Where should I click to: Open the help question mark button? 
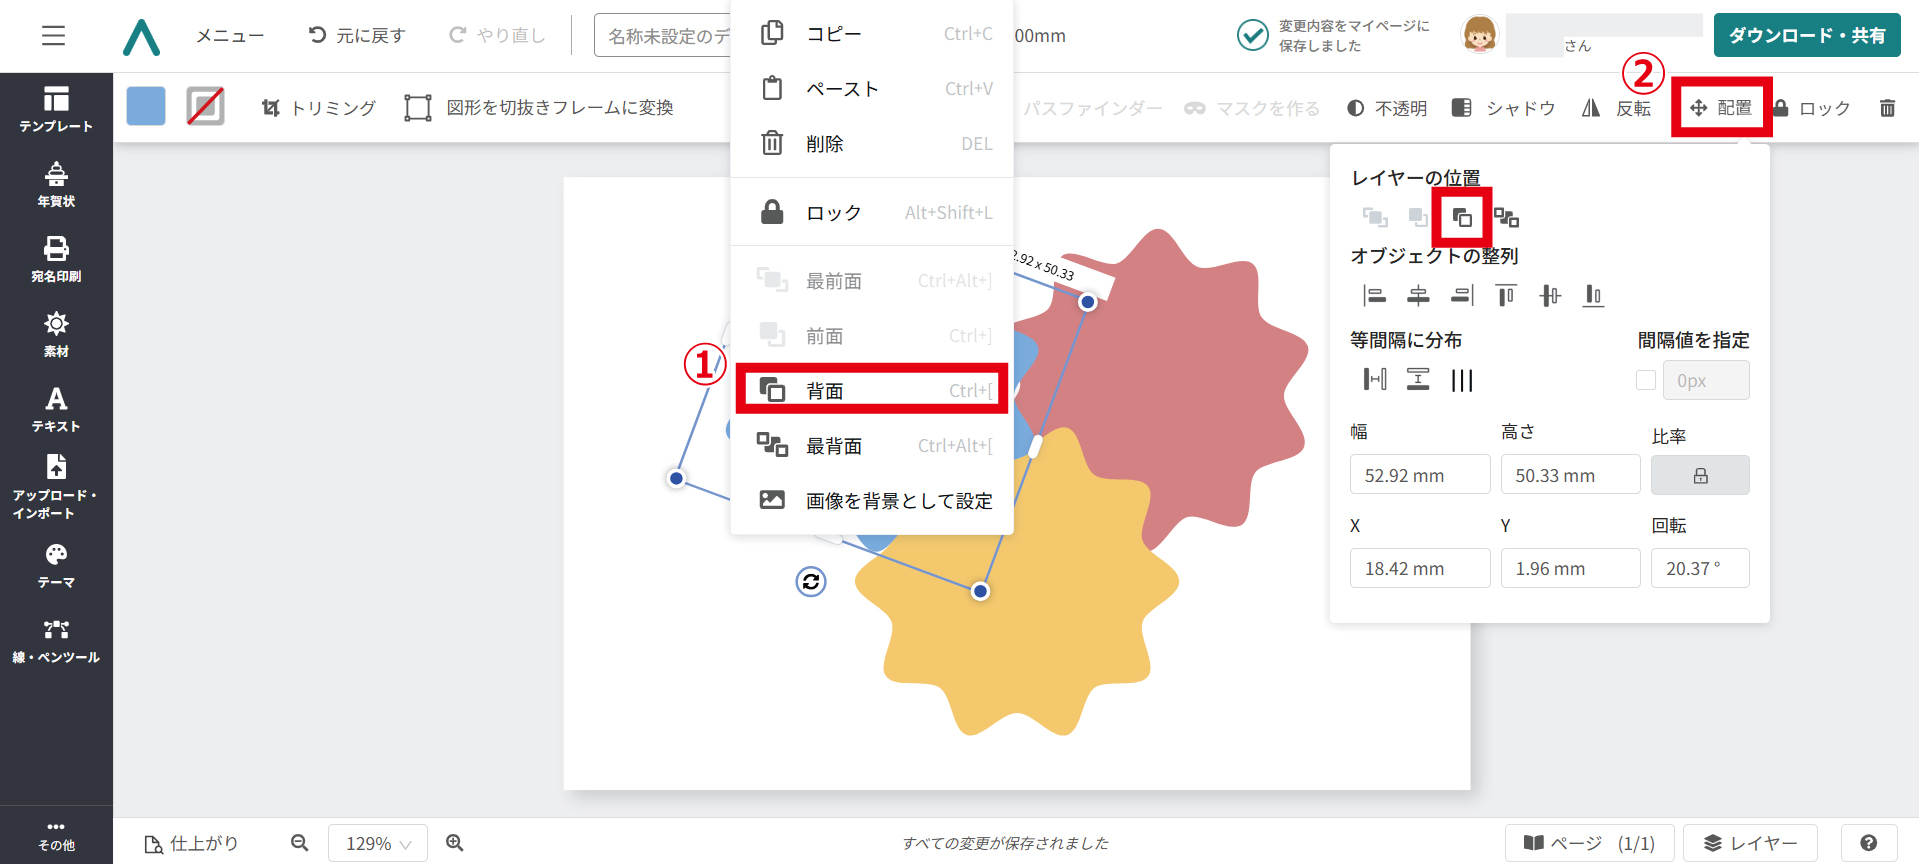tap(1868, 843)
